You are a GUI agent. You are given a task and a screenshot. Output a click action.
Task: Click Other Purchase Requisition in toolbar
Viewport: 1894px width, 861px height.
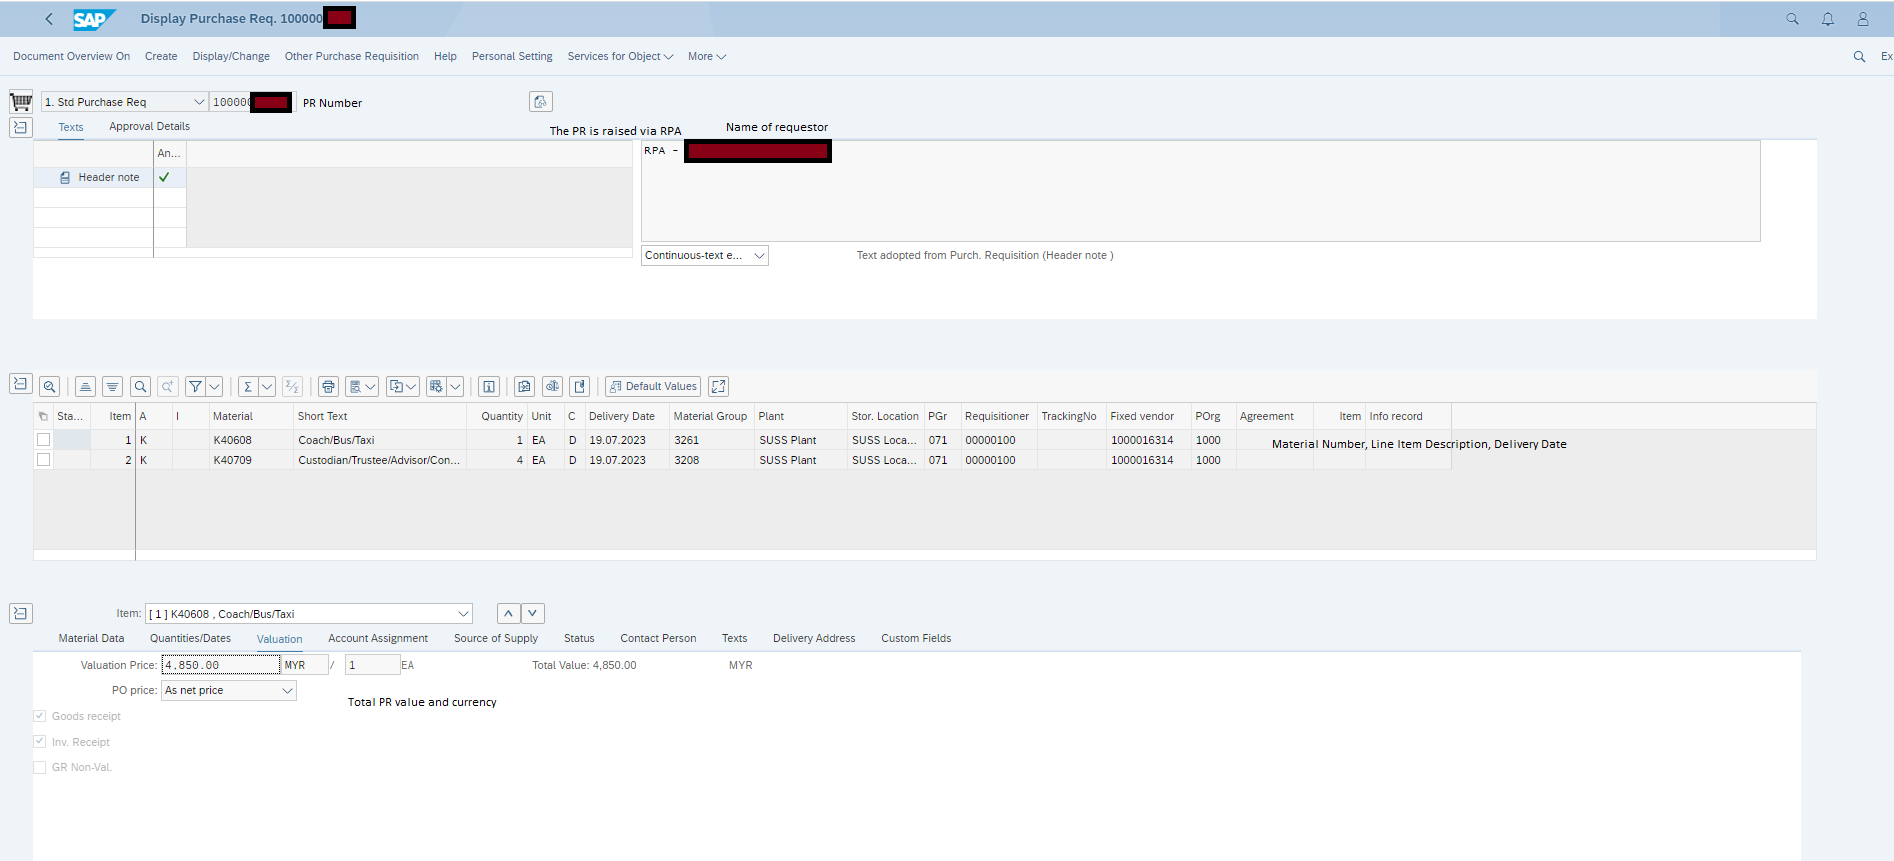pos(351,57)
